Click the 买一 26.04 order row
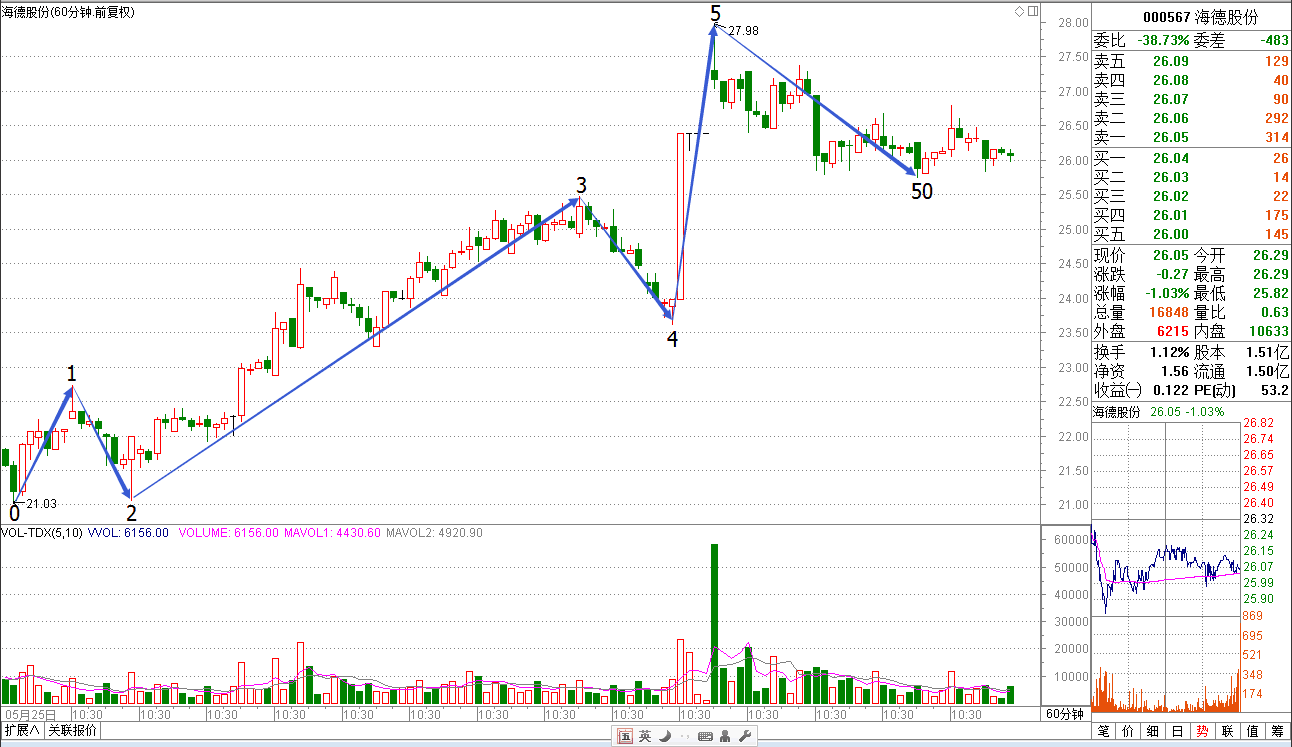Image resolution: width=1292 pixels, height=747 pixels. pyautogui.click(x=1191, y=158)
